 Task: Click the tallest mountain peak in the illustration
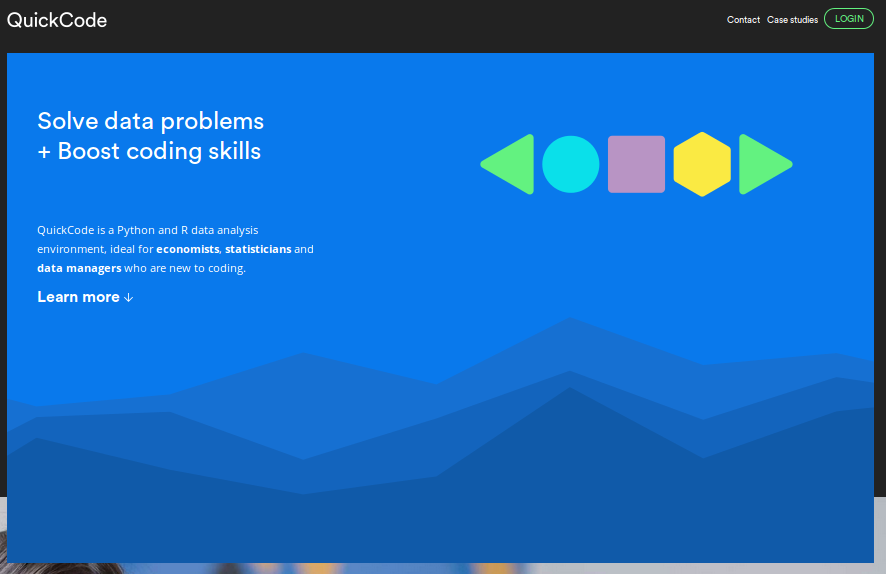pyautogui.click(x=569, y=320)
